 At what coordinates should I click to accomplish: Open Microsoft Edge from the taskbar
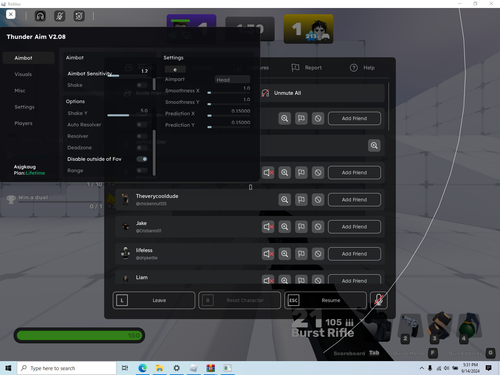point(143,368)
